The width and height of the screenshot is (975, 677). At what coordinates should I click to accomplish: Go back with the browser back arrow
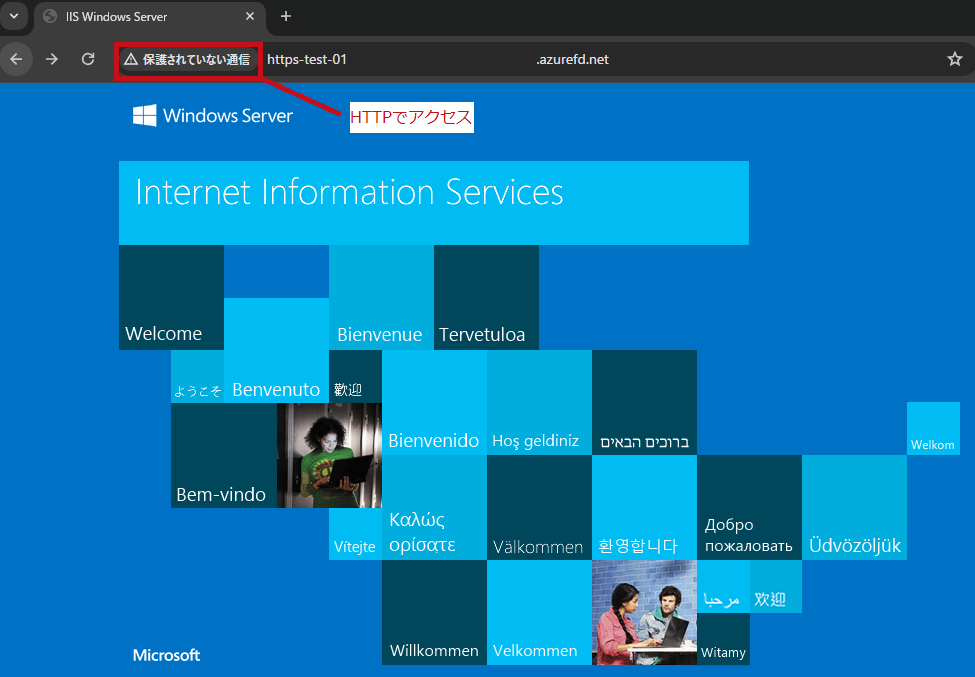tap(16, 59)
